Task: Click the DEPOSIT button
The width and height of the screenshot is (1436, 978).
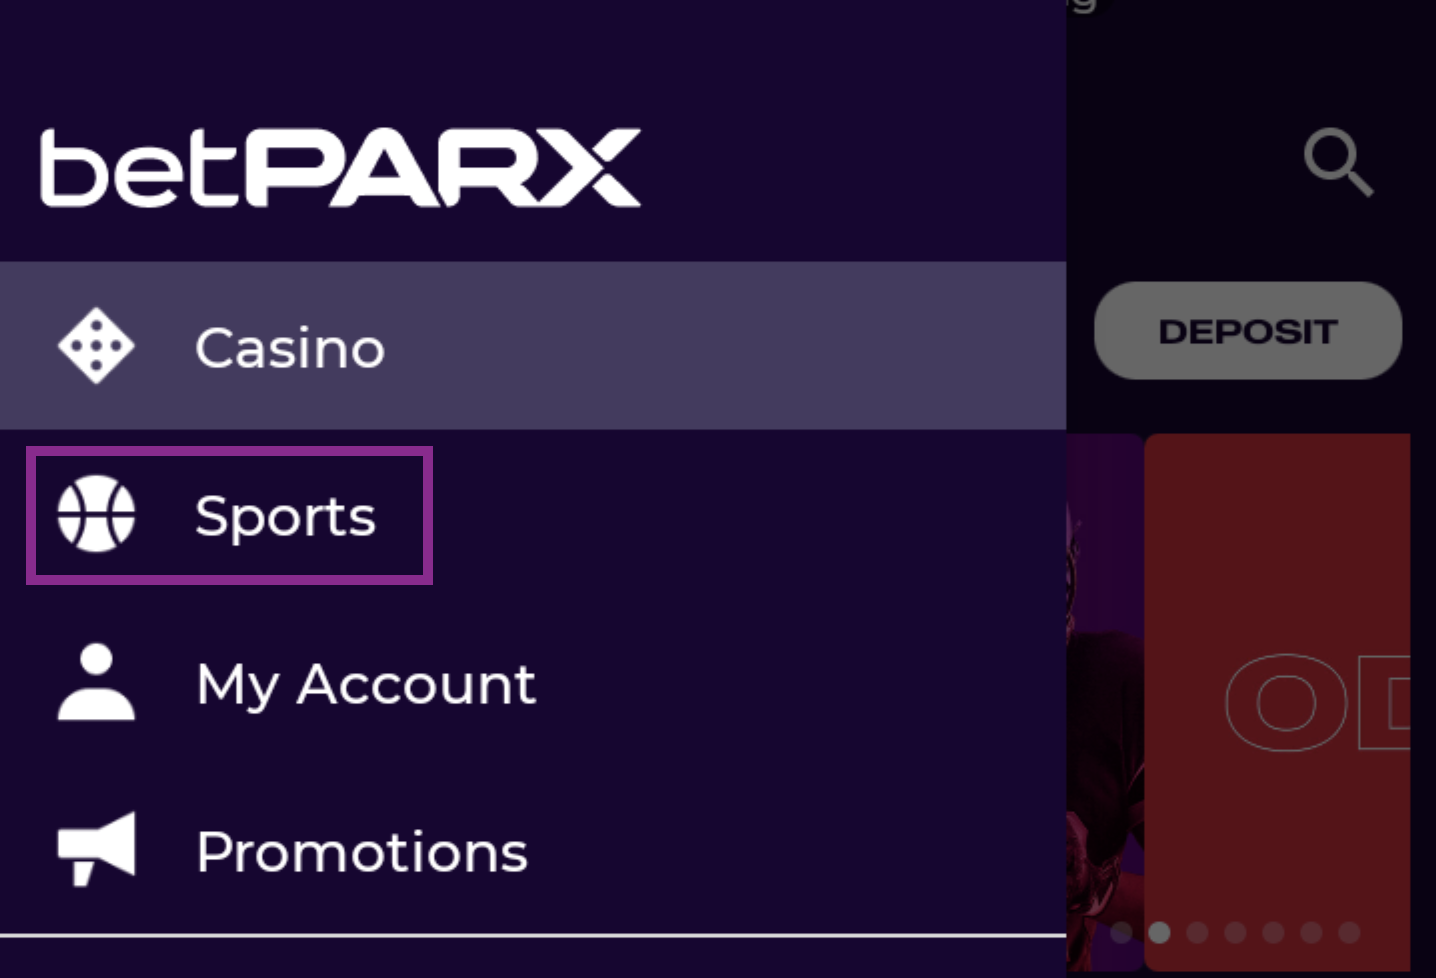Action: pyautogui.click(x=1248, y=331)
